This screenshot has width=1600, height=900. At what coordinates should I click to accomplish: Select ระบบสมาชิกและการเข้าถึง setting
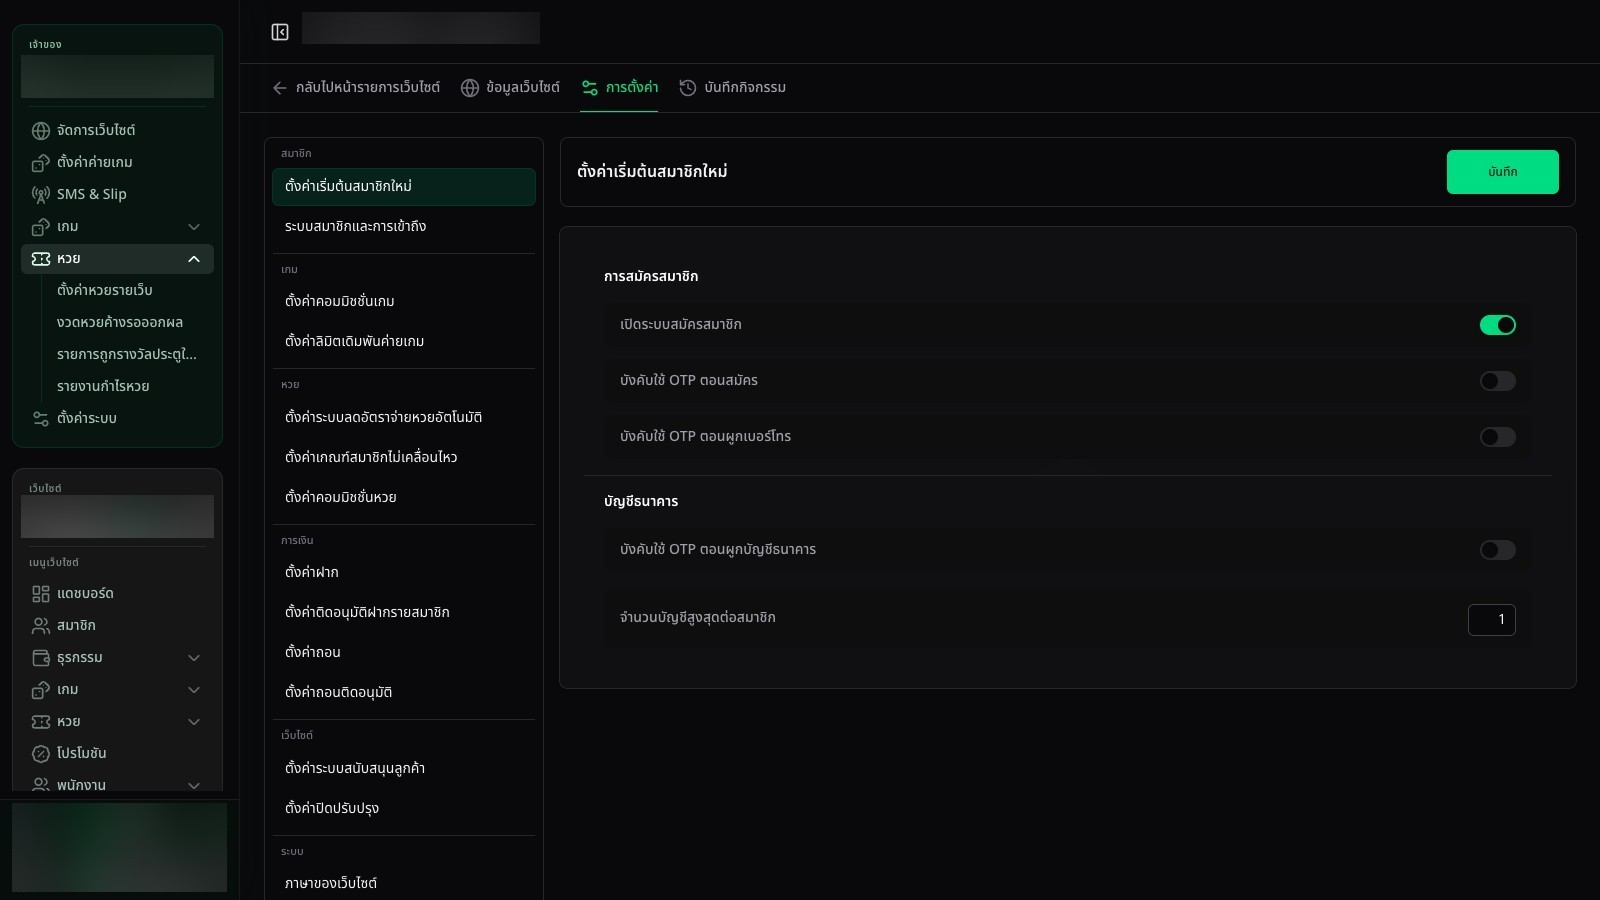click(404, 227)
